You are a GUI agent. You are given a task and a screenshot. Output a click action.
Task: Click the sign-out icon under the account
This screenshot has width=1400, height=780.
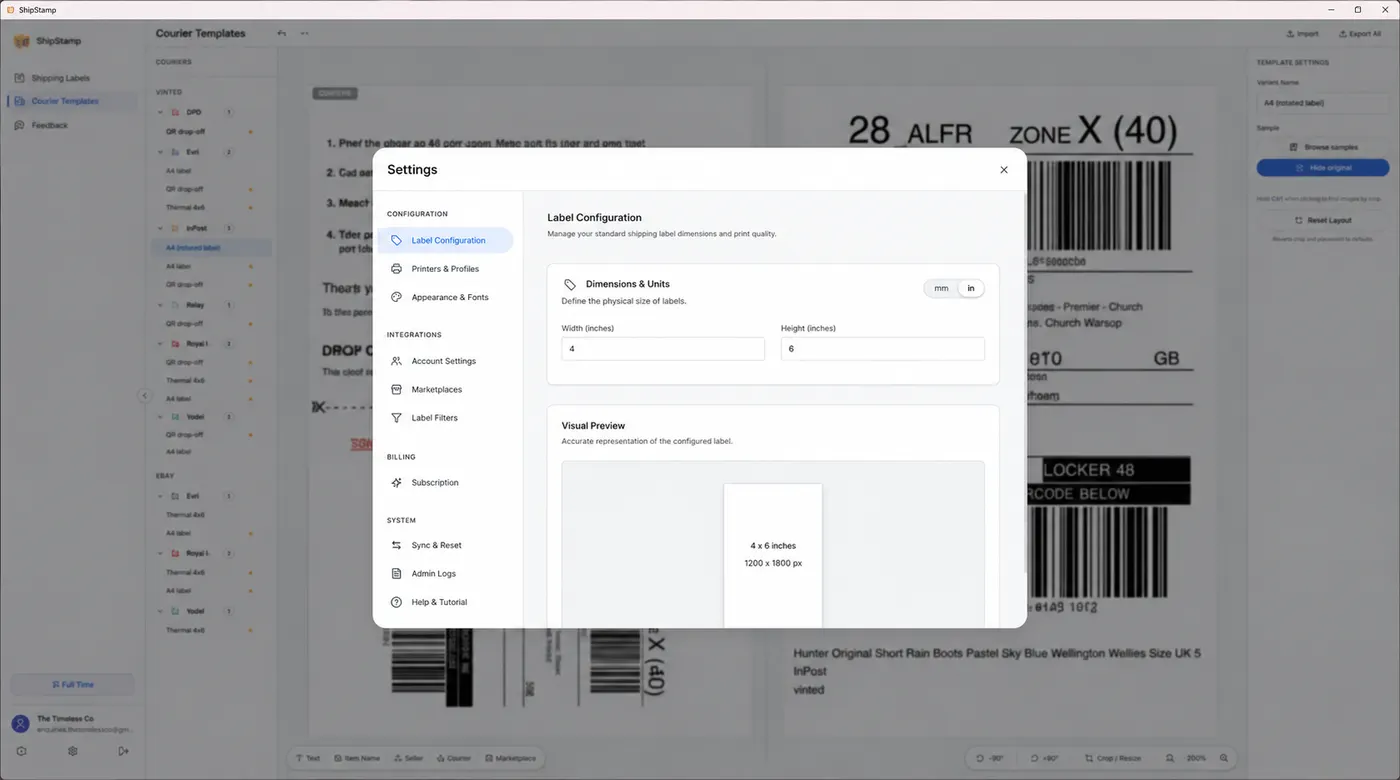123,751
